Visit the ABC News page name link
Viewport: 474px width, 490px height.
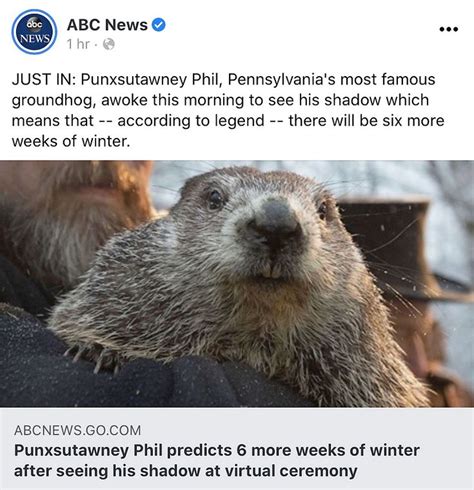coord(107,25)
